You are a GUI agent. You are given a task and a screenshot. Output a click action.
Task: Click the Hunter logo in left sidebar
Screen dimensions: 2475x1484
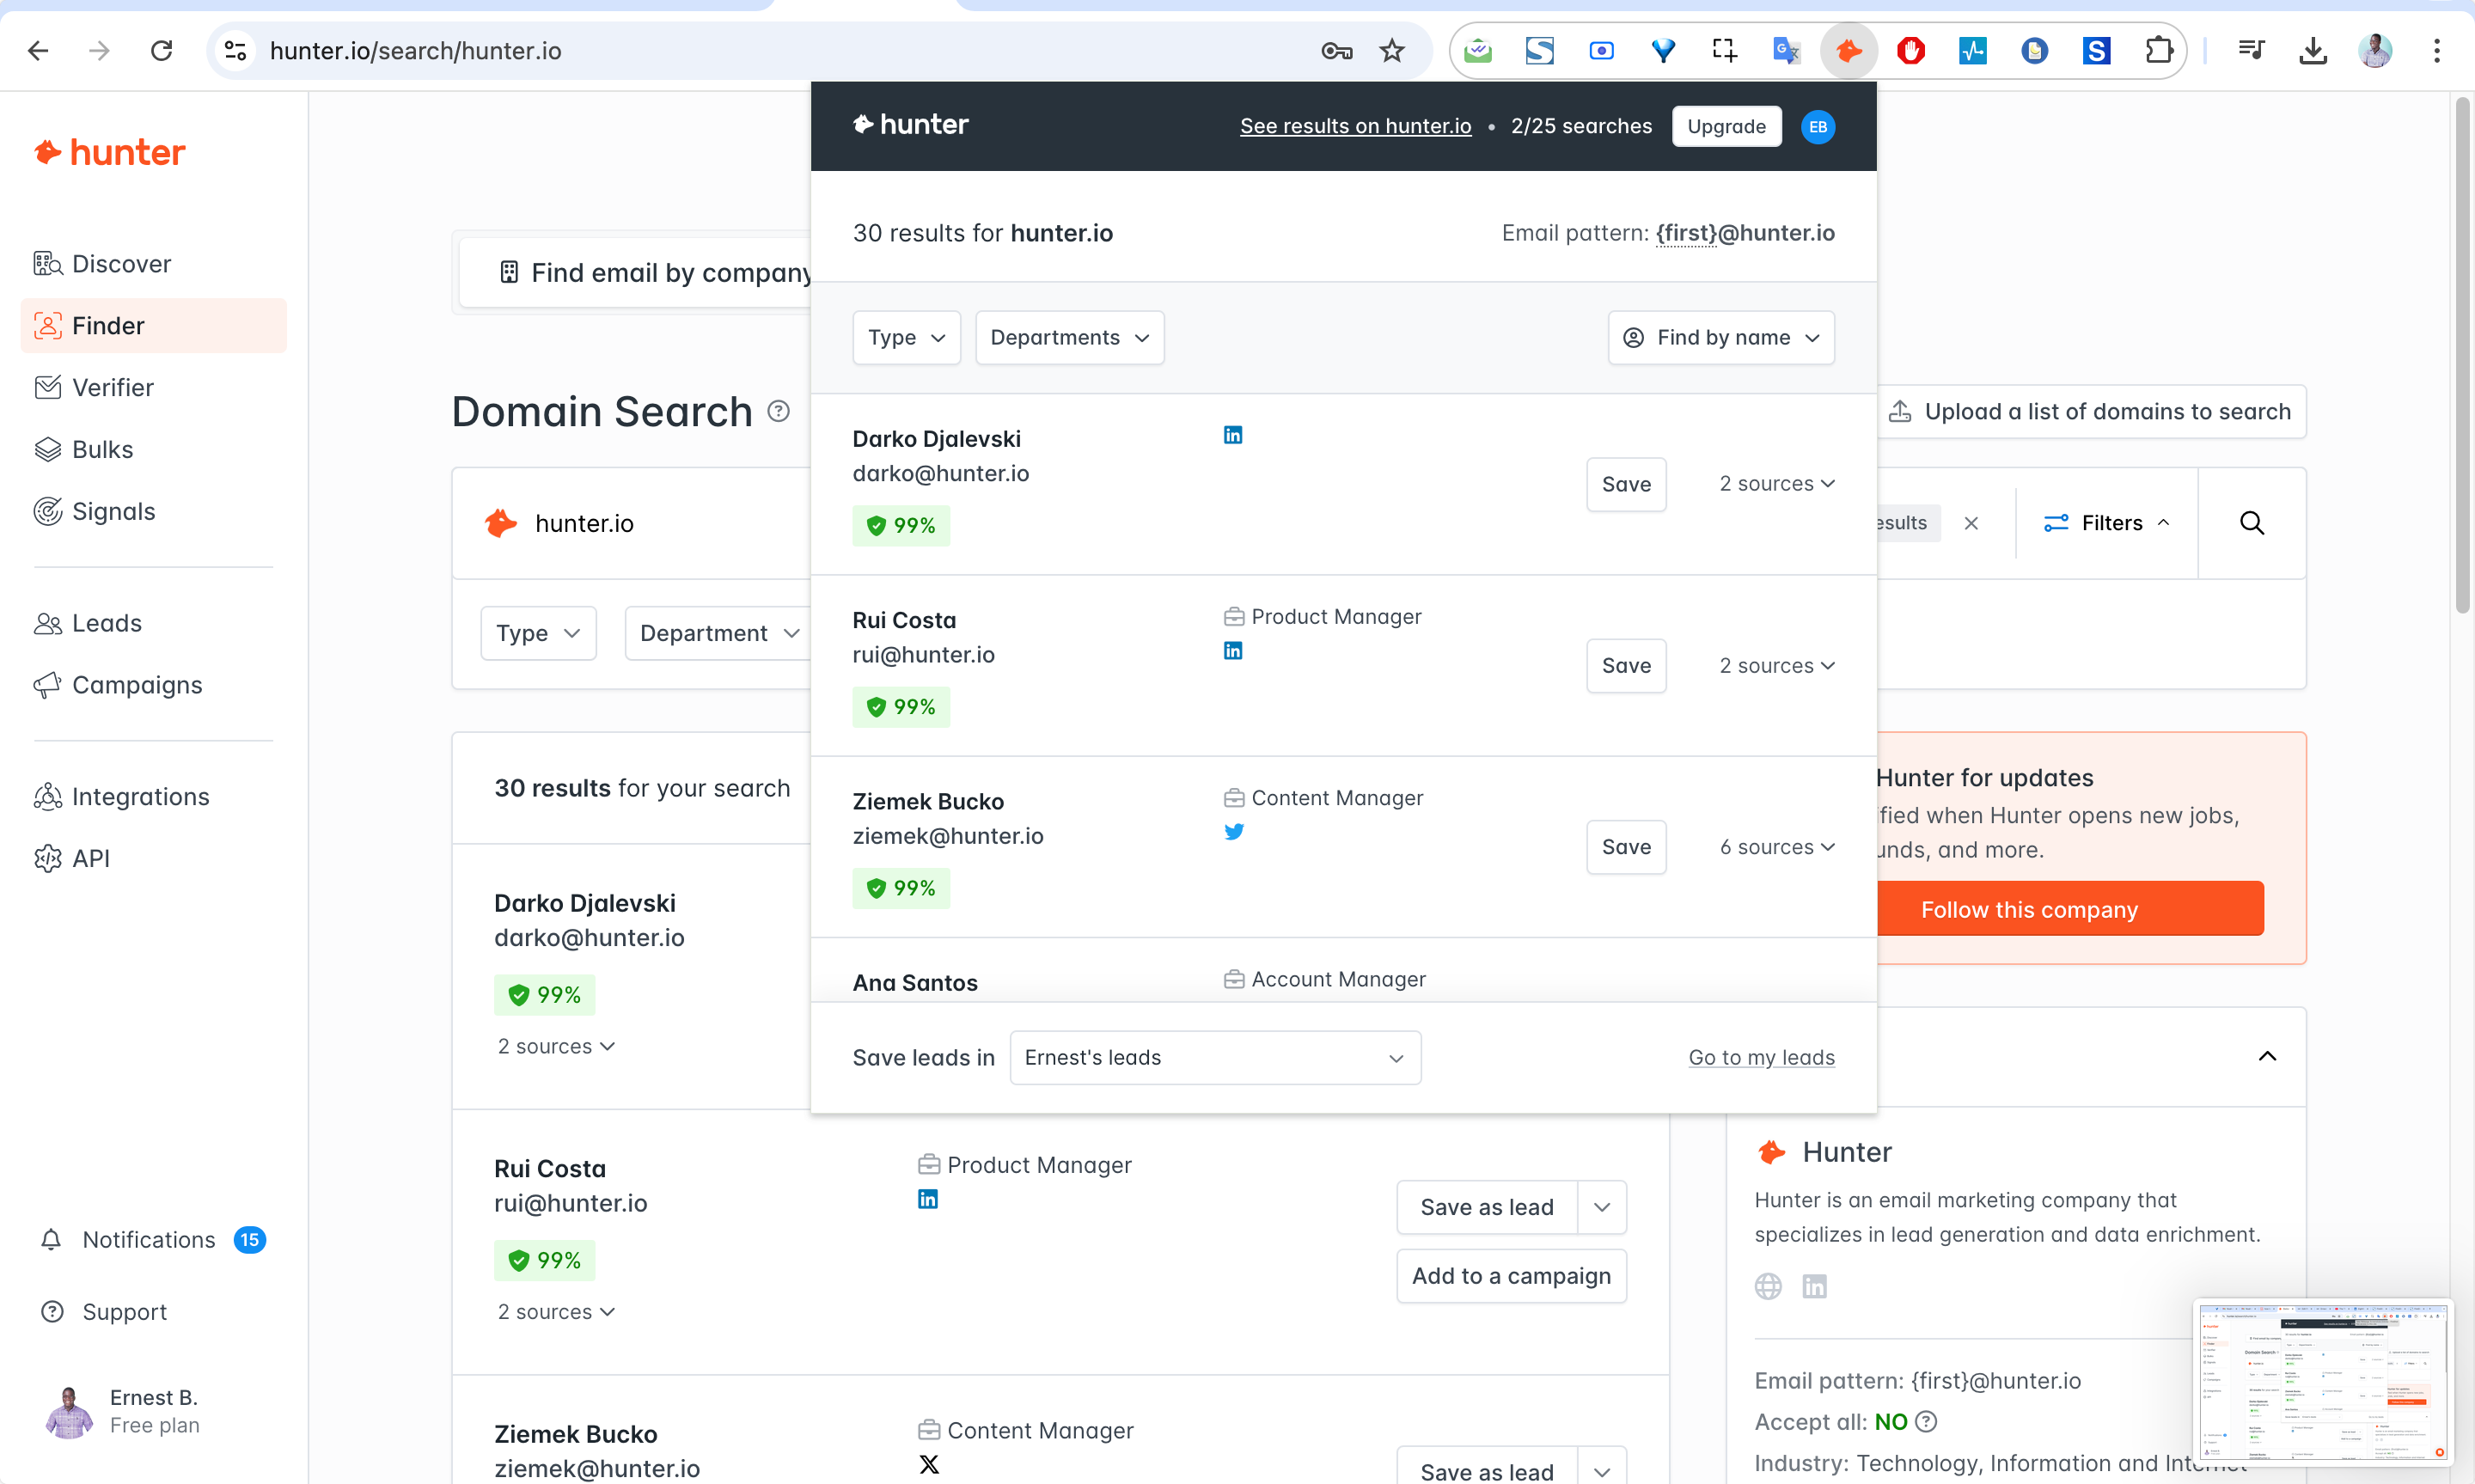tap(110, 152)
